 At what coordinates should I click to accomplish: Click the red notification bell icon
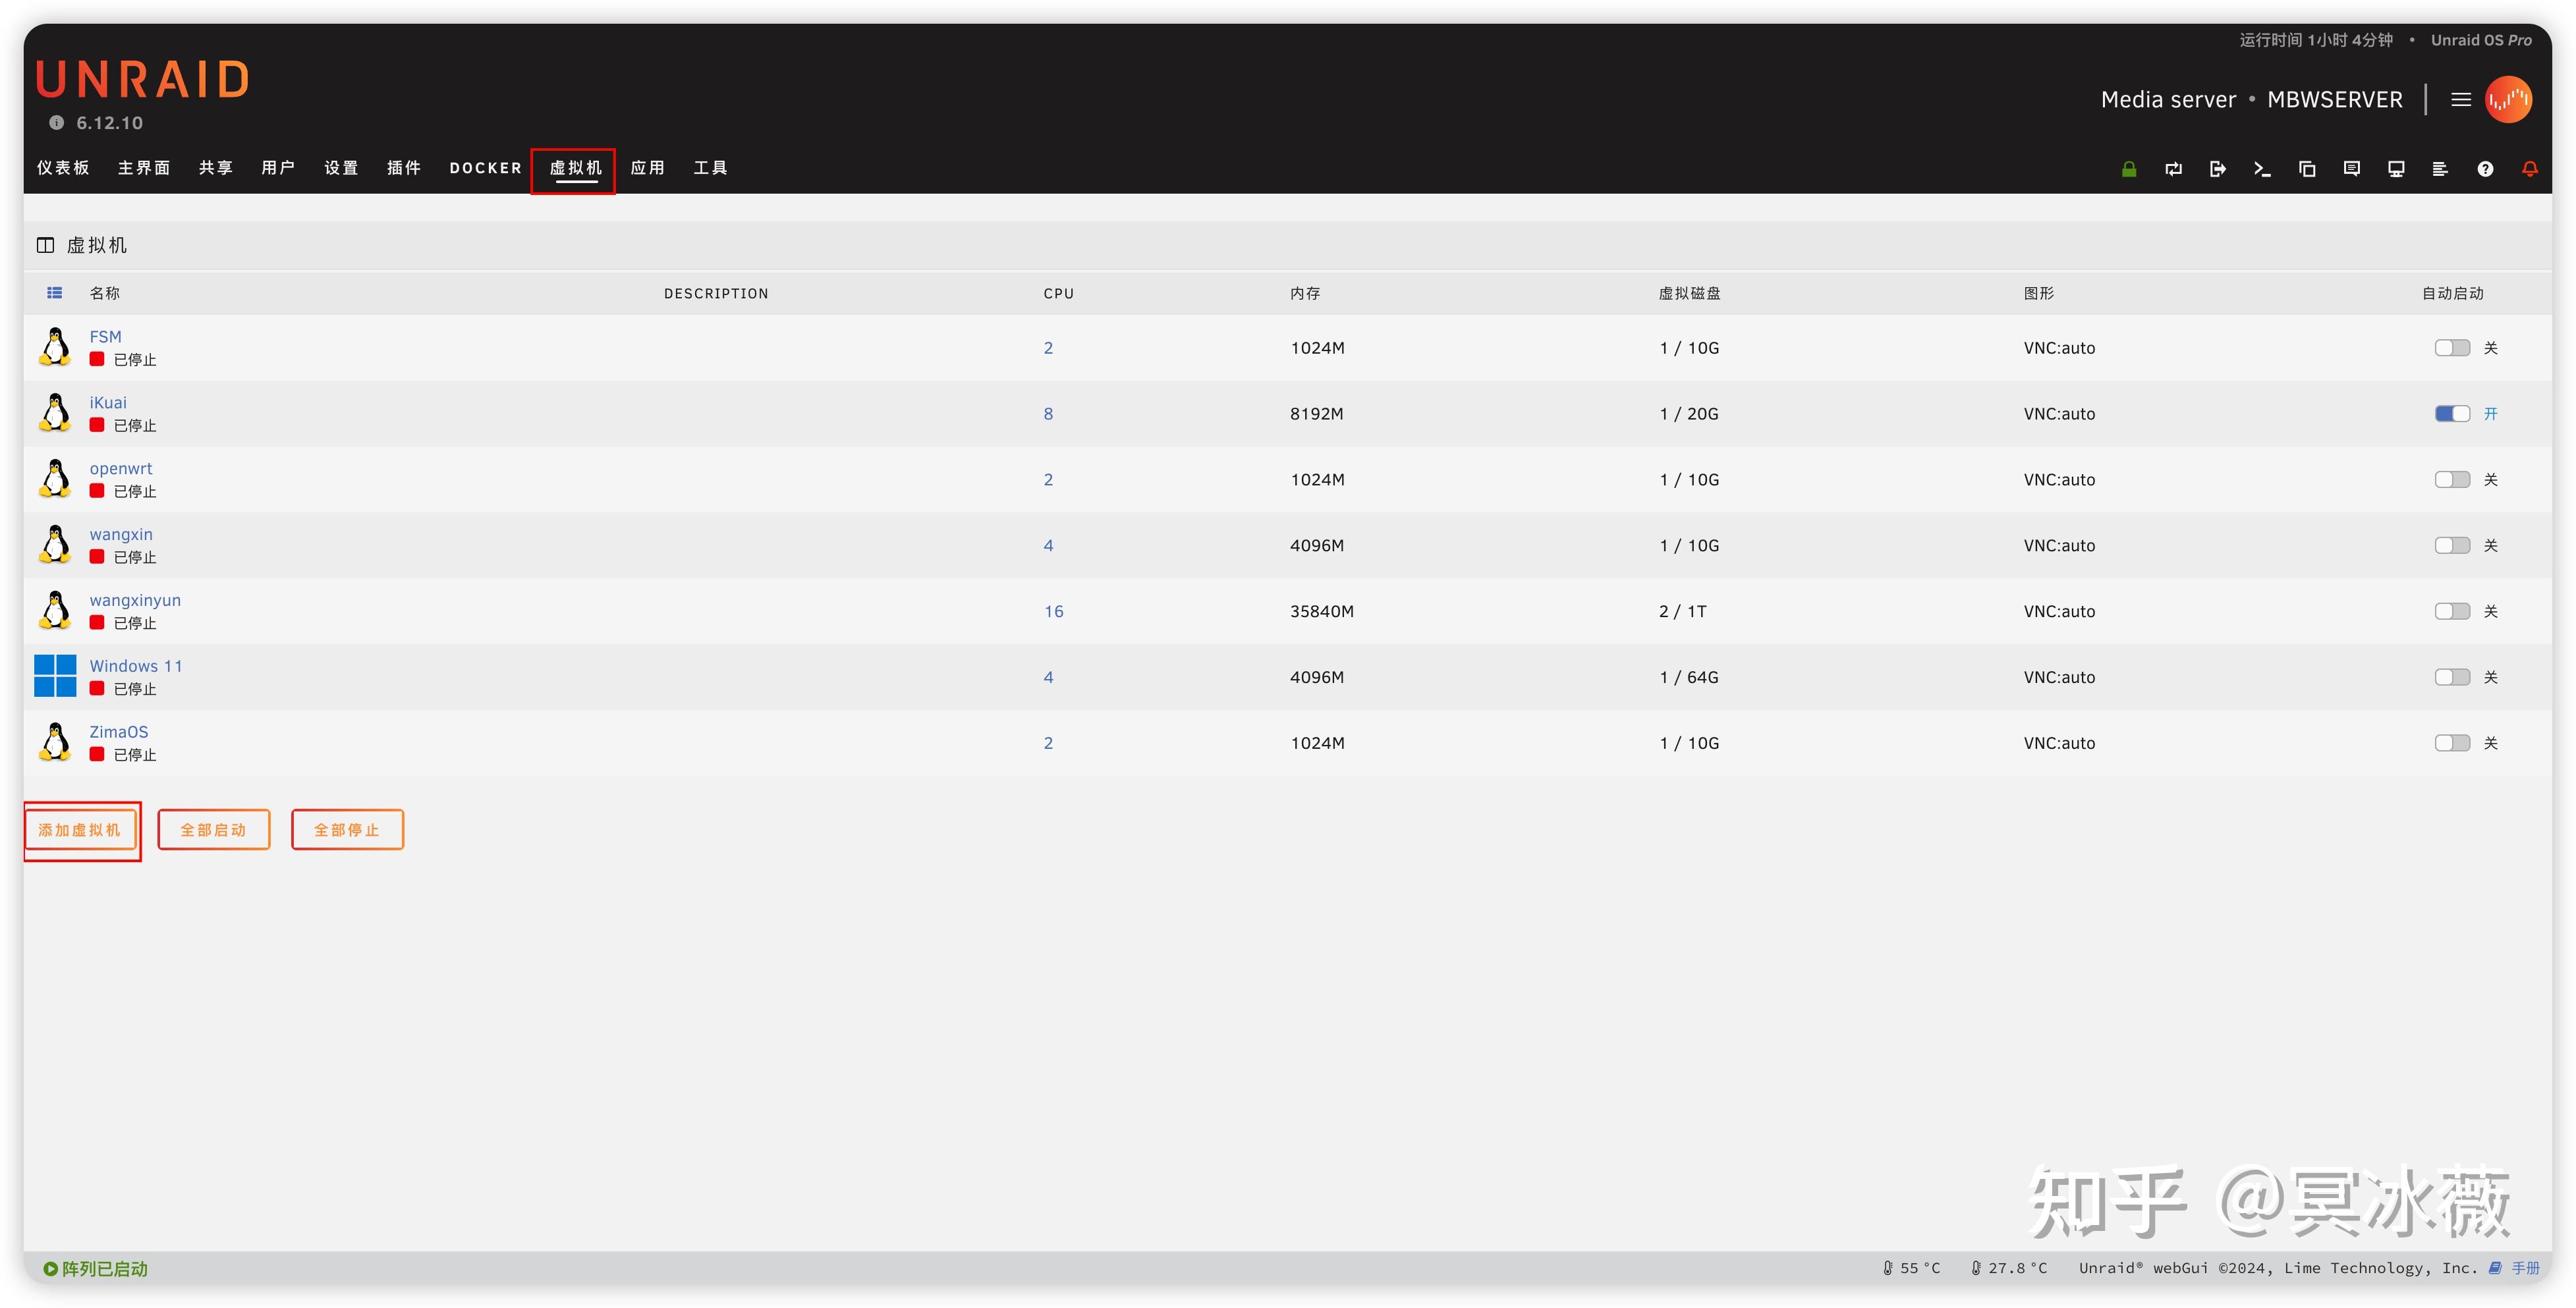pyautogui.click(x=2529, y=169)
